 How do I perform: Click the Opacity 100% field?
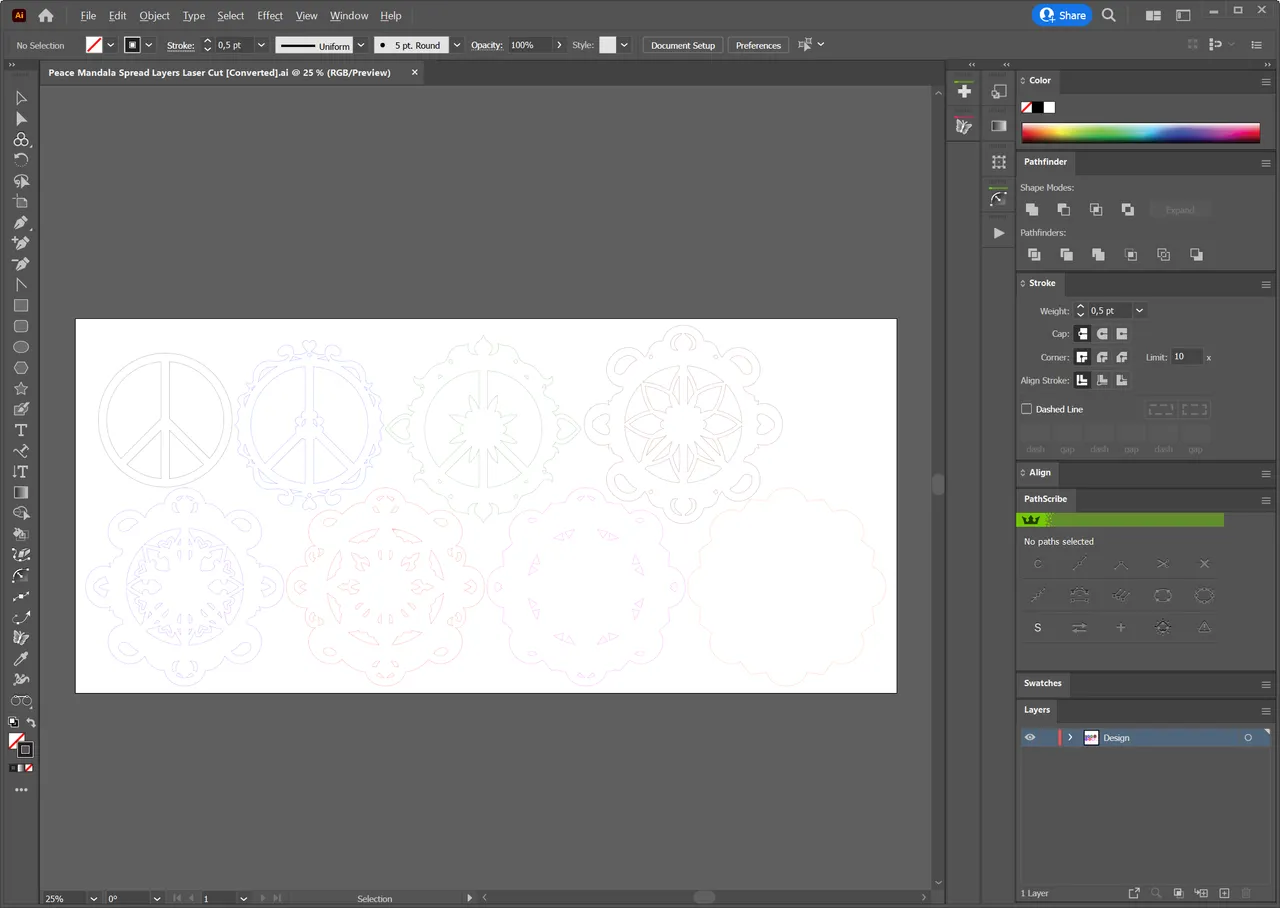(x=529, y=45)
